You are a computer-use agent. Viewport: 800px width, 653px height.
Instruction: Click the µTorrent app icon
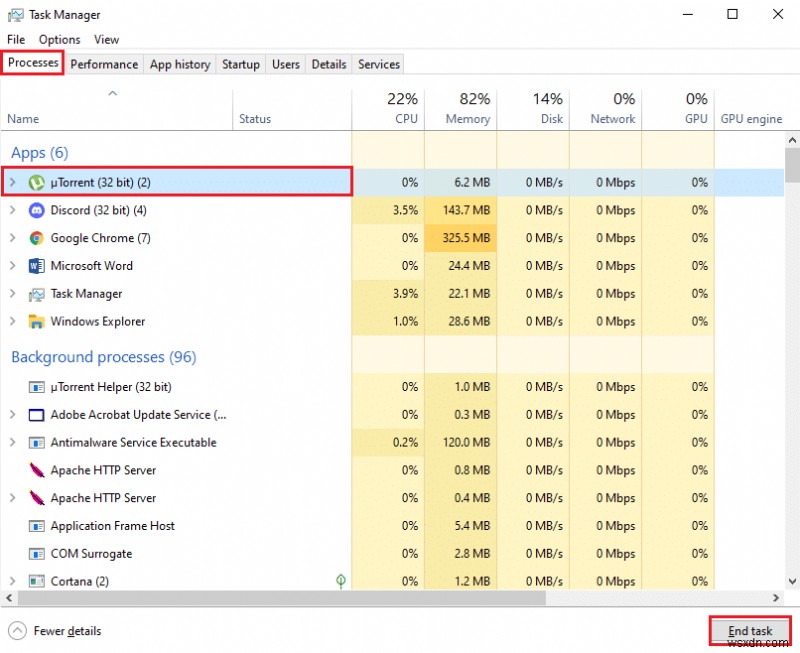point(36,182)
